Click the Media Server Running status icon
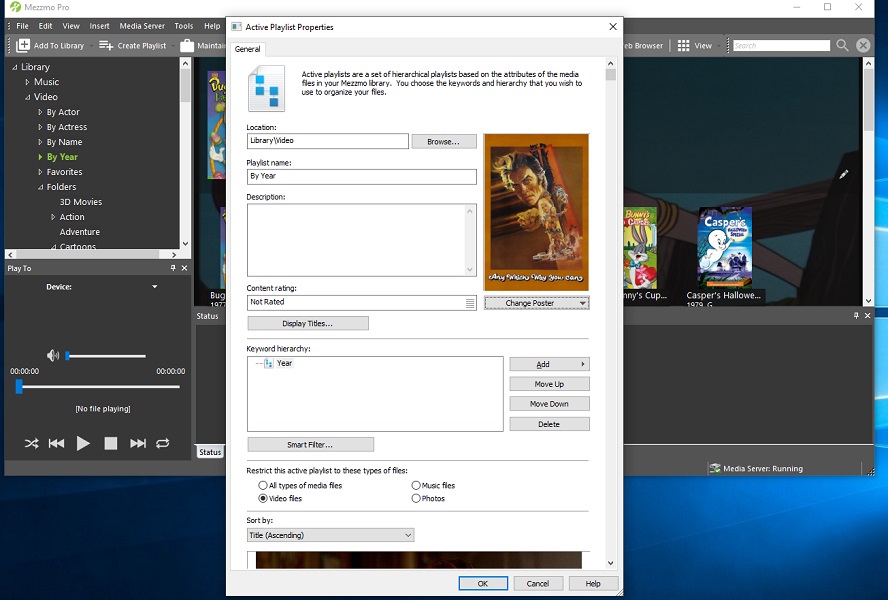 [x=715, y=468]
